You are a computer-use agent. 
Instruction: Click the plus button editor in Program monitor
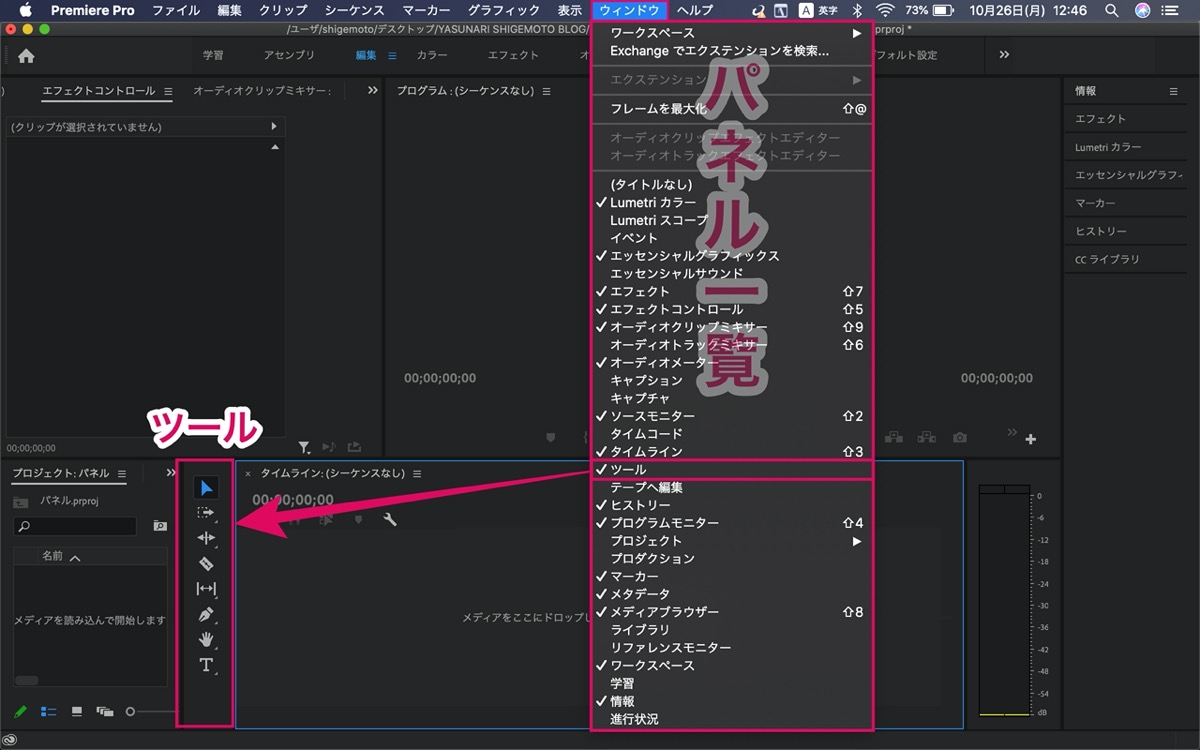(x=1031, y=439)
